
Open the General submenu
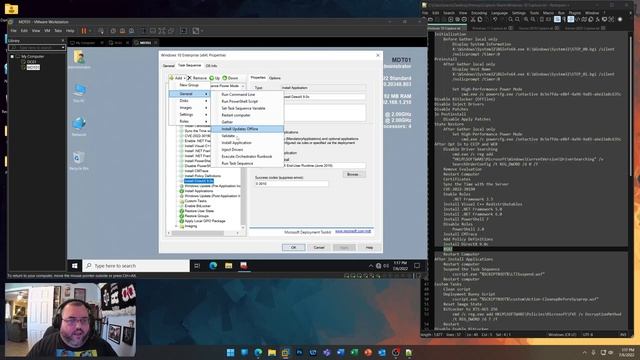(x=189, y=94)
